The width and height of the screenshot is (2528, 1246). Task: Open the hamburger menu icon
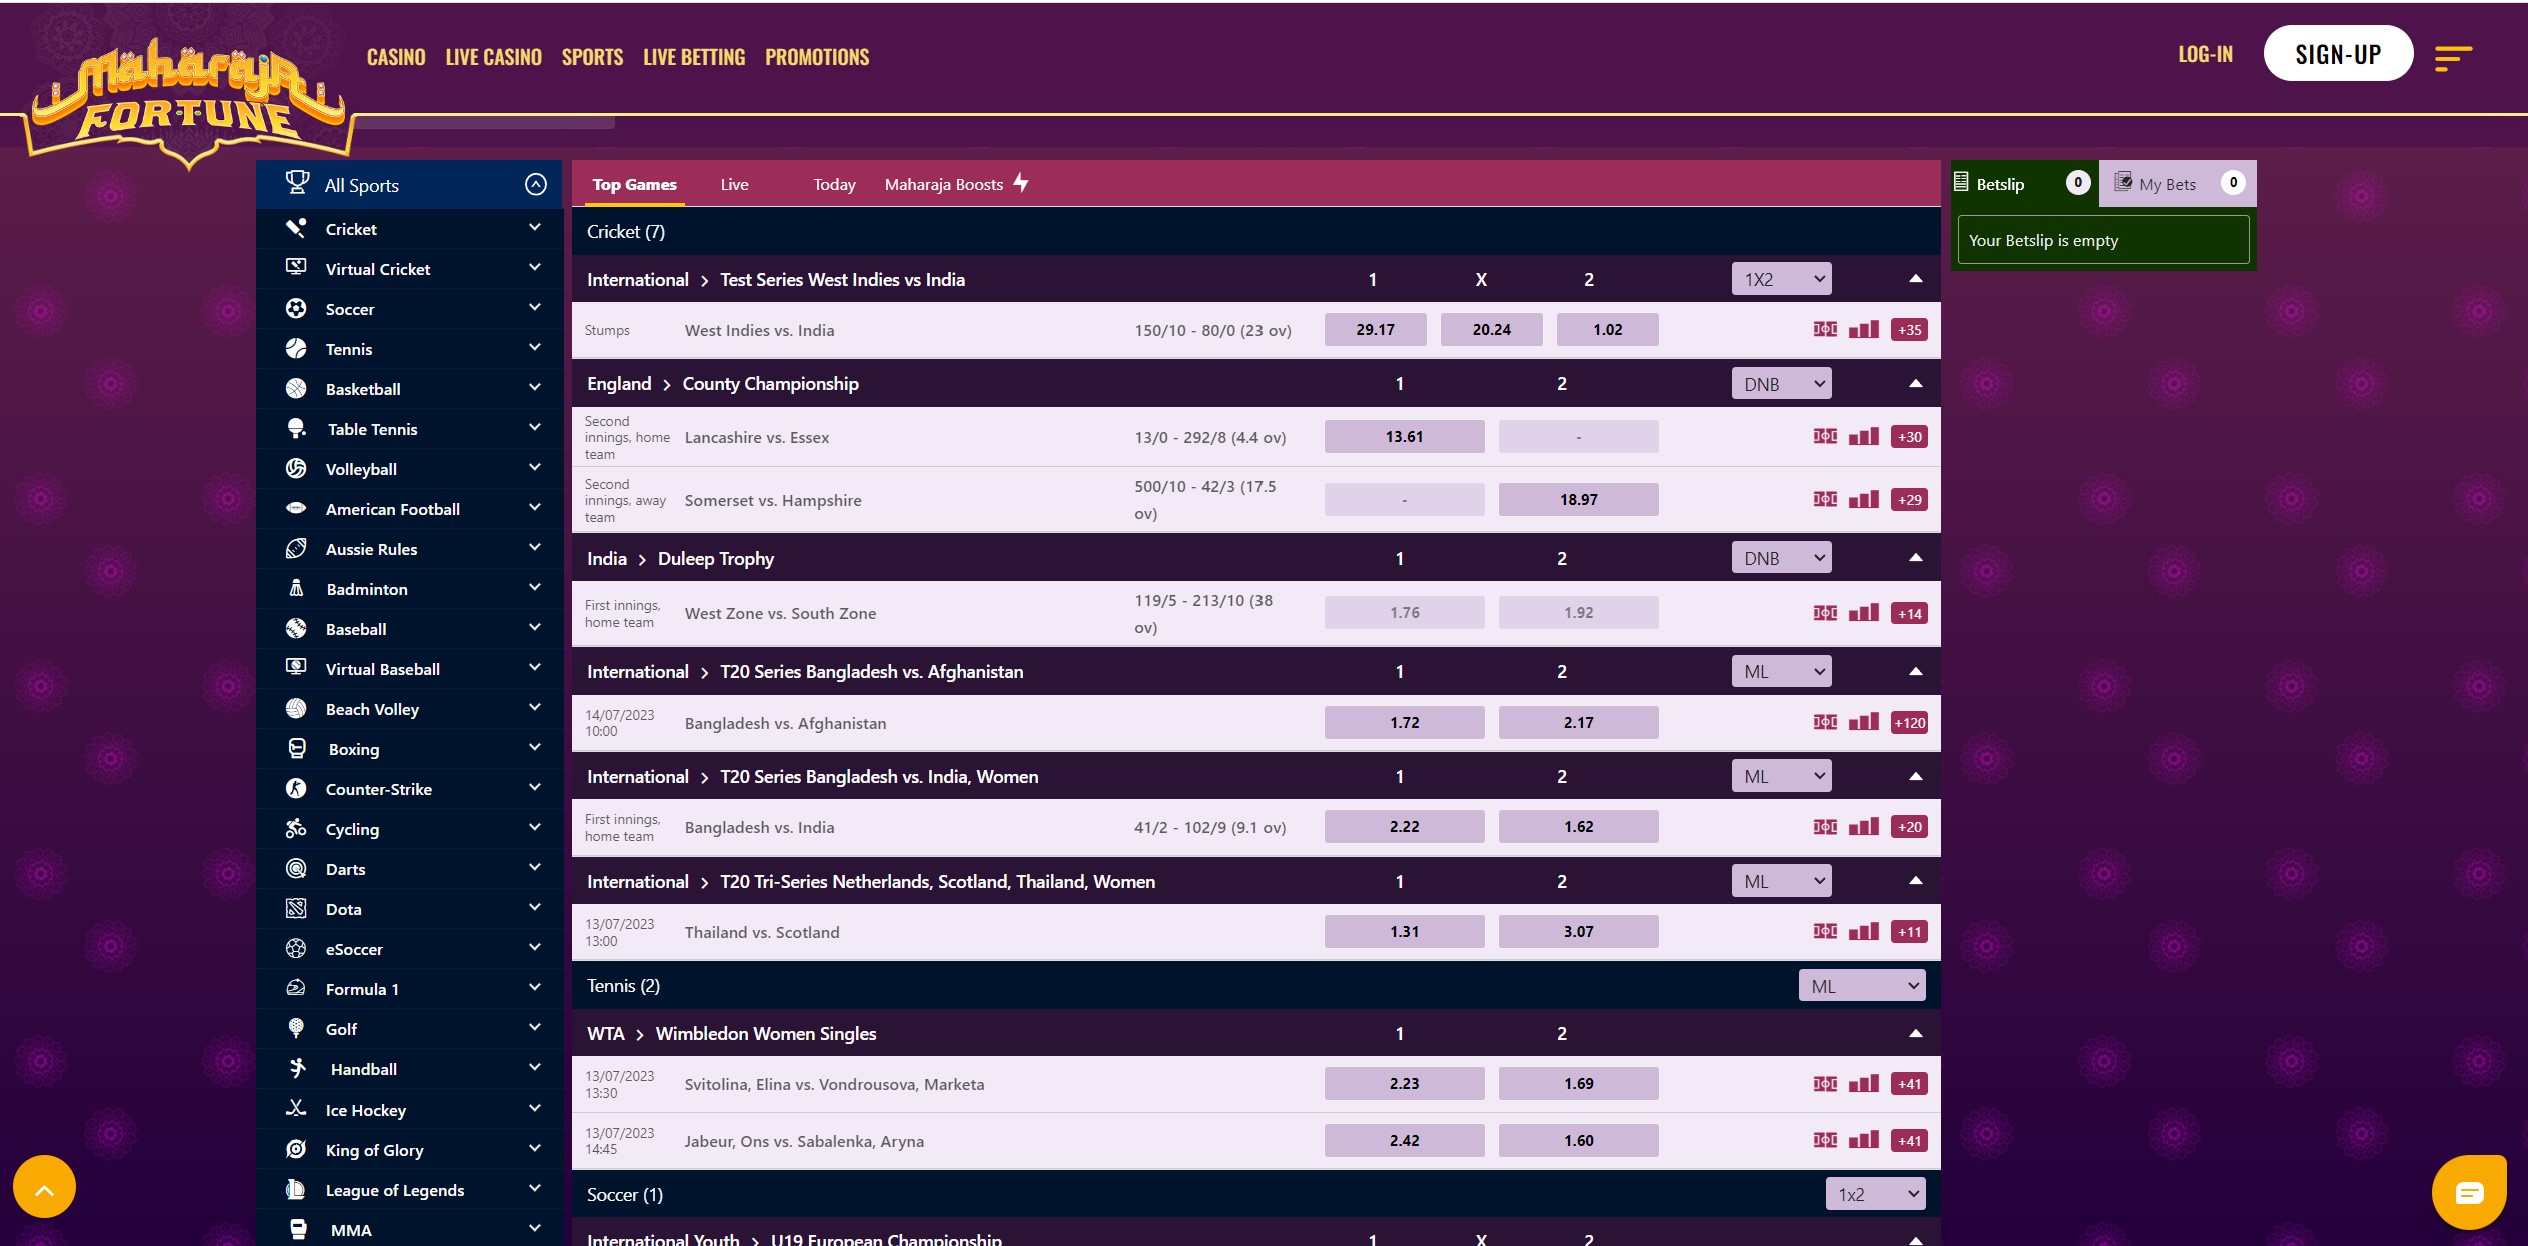pos(2453,58)
